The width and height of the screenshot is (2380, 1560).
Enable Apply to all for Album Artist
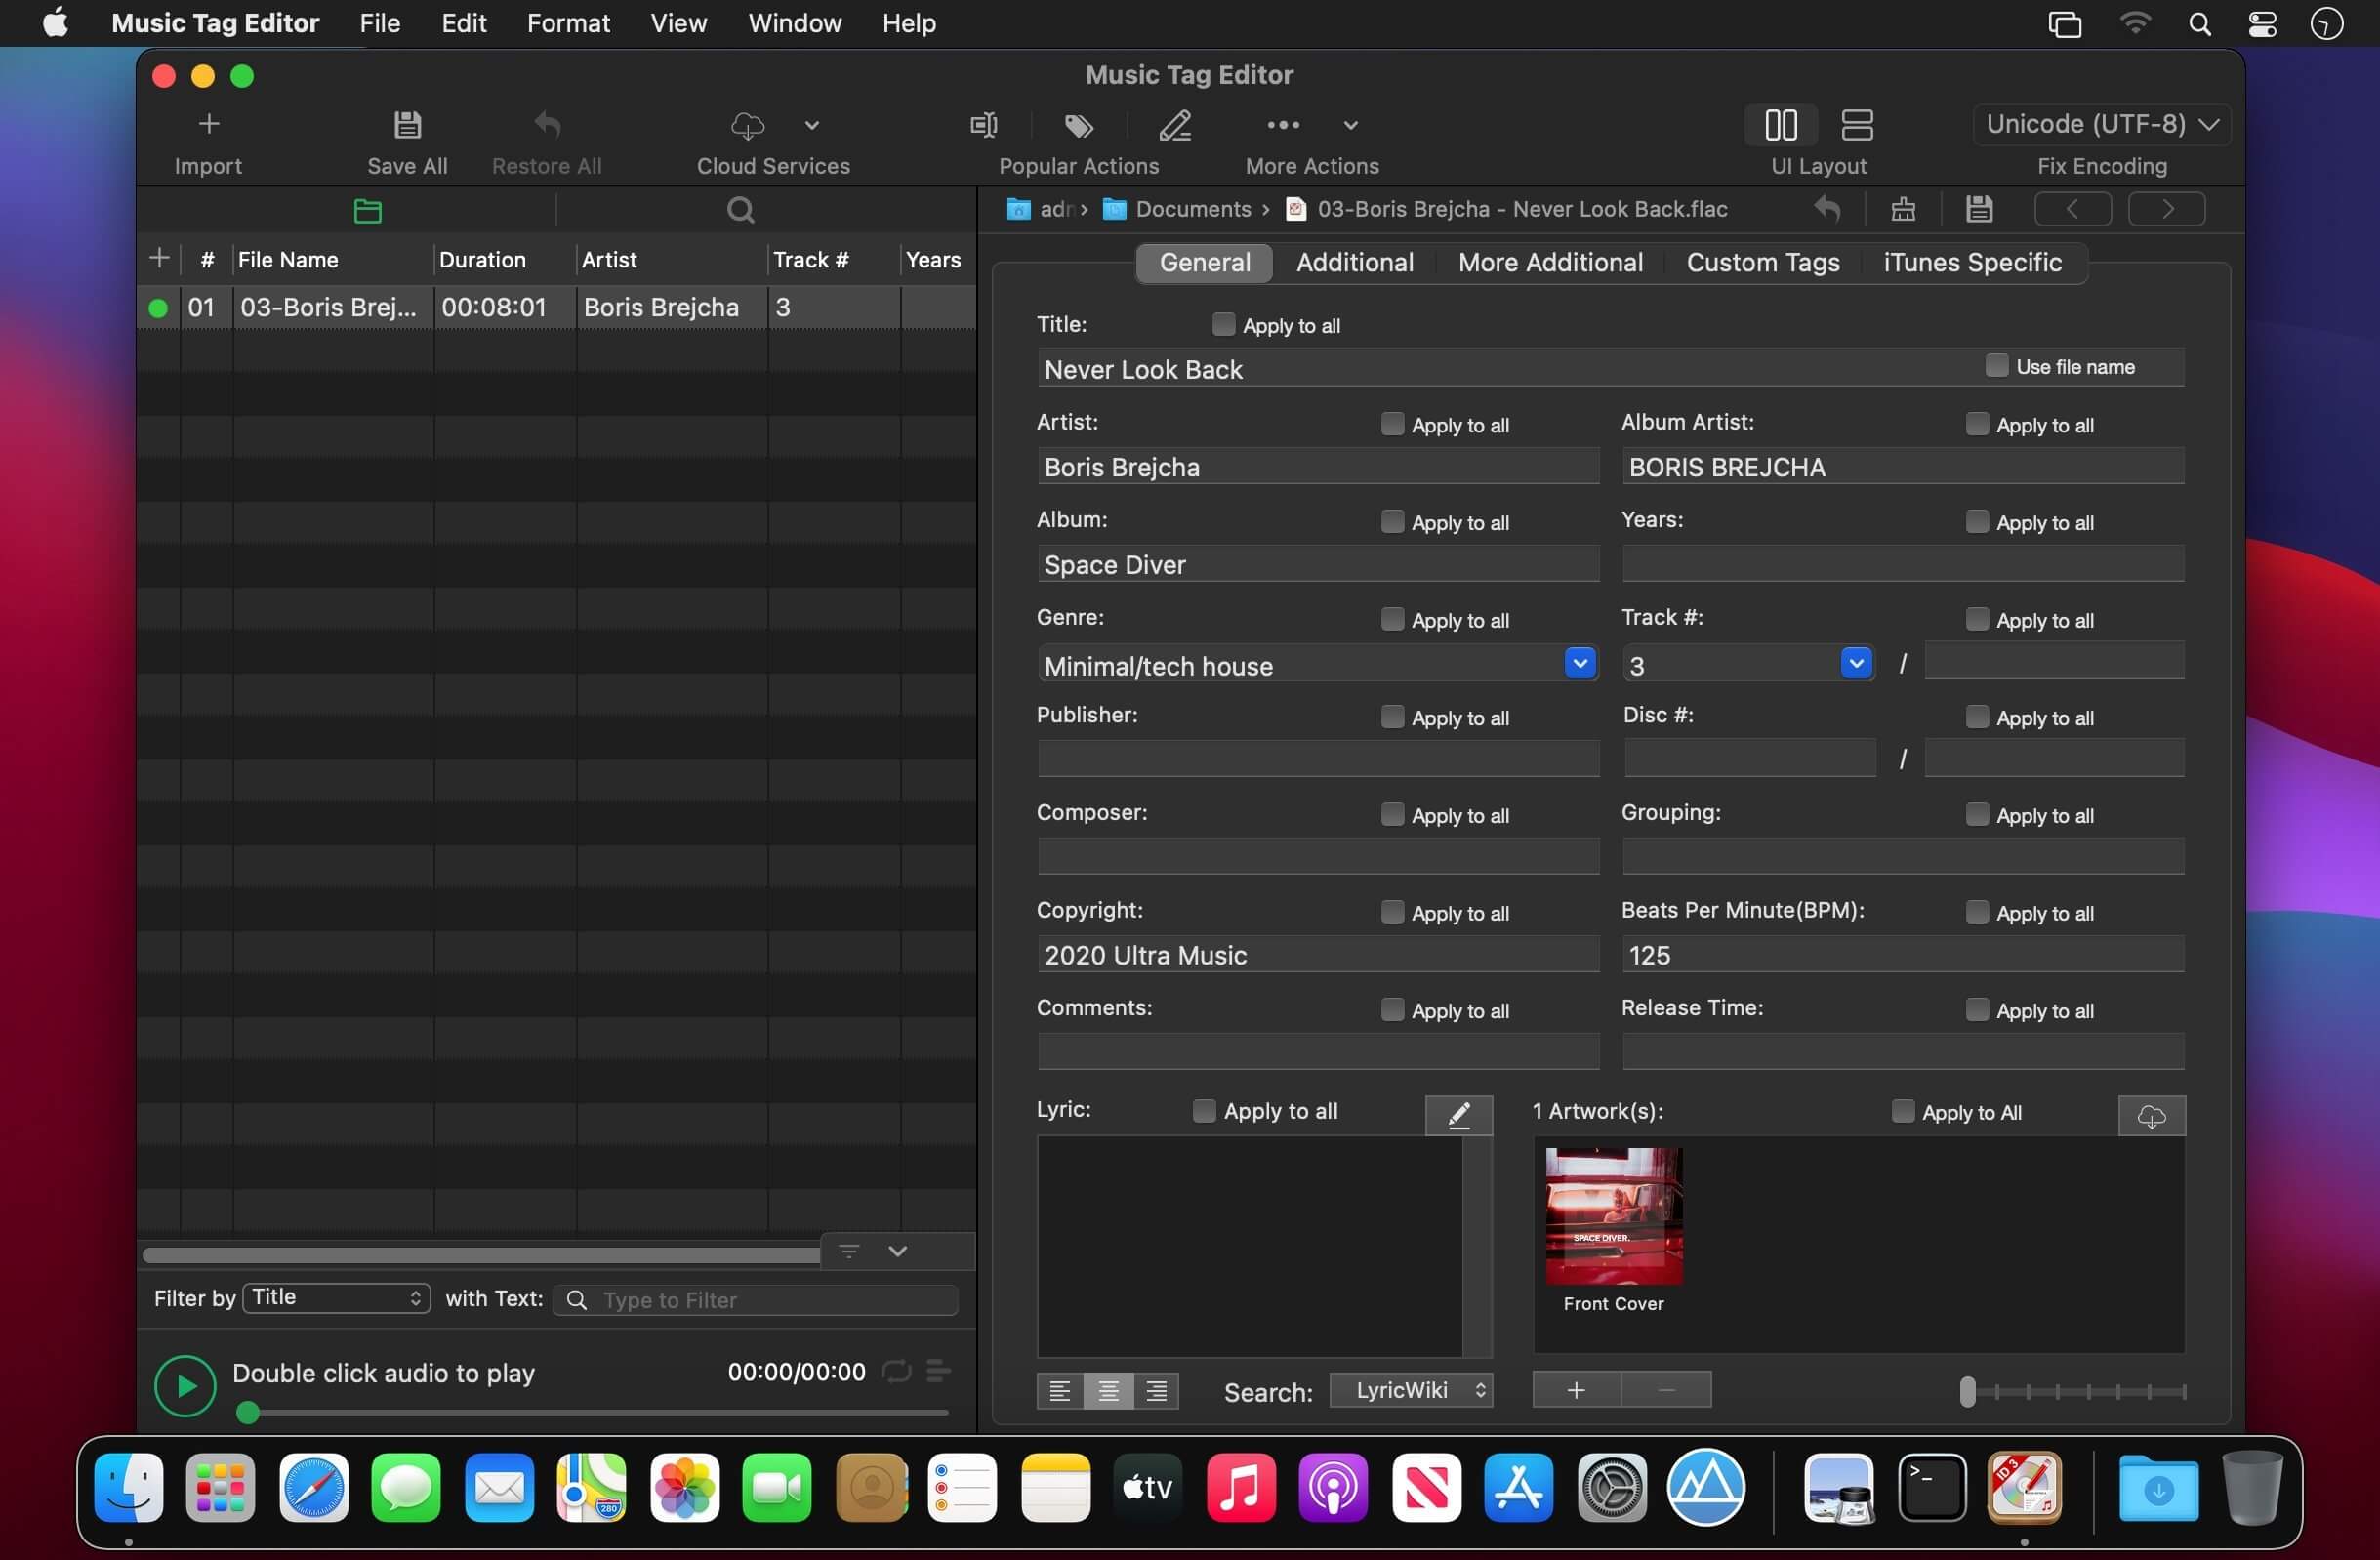[1977, 423]
